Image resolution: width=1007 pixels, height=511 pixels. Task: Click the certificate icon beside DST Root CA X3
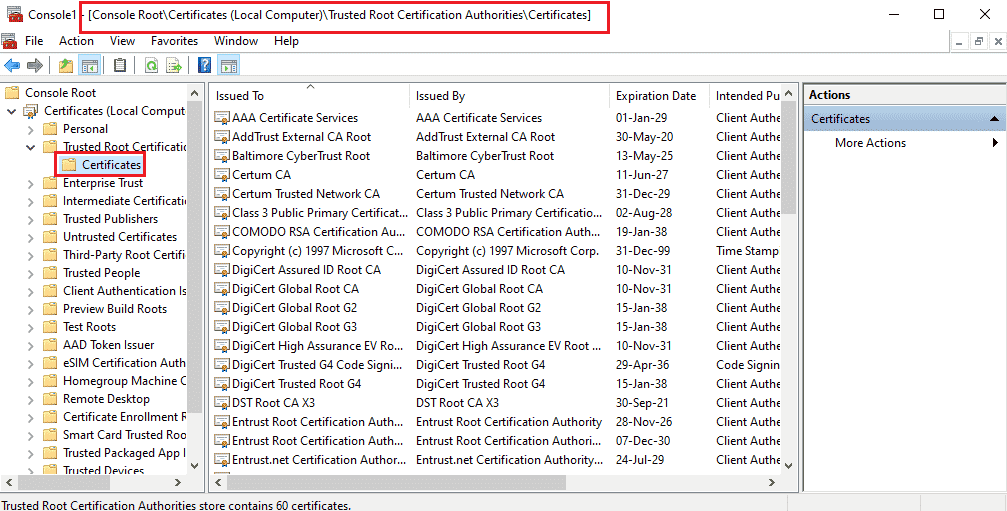222,403
